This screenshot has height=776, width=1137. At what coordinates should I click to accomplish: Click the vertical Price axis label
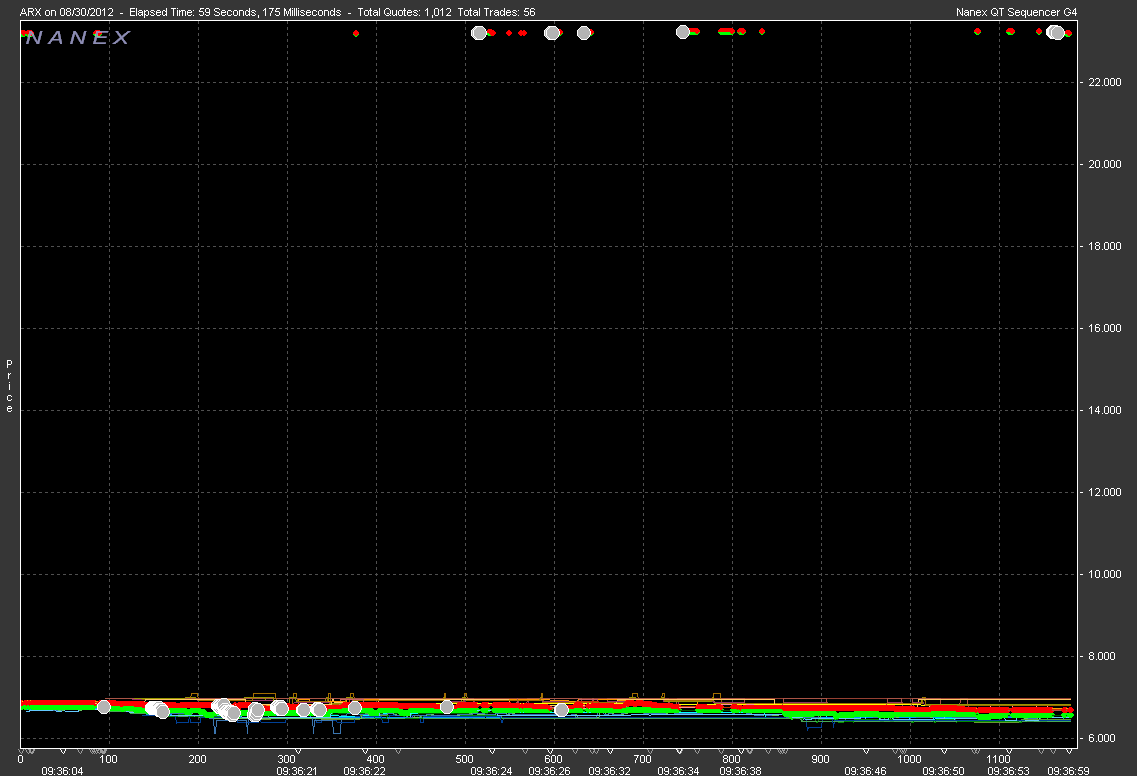tap(9, 386)
